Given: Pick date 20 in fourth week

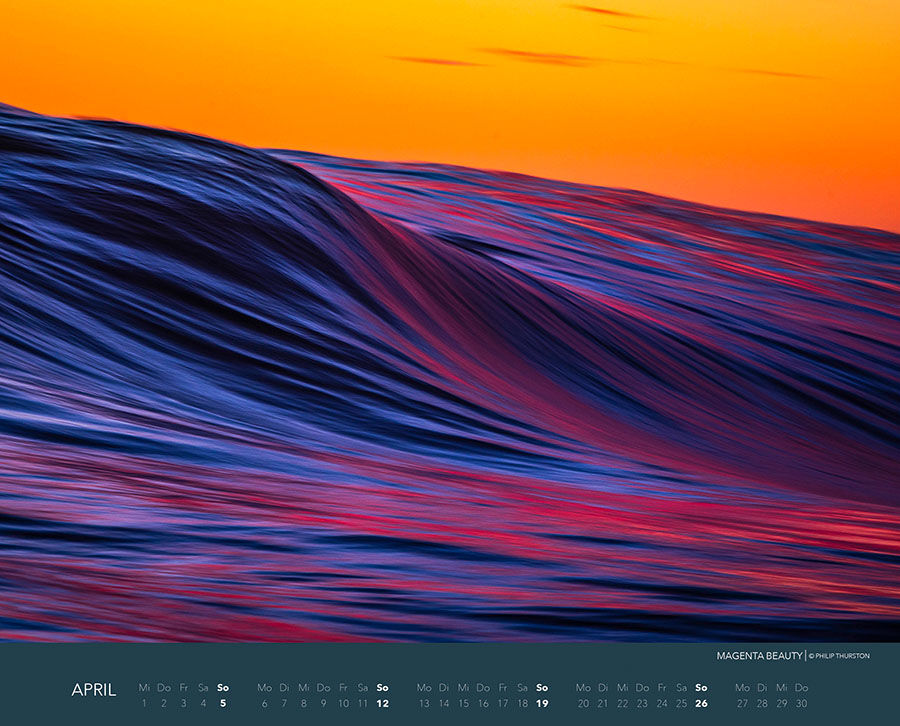Looking at the screenshot, I should [x=583, y=703].
